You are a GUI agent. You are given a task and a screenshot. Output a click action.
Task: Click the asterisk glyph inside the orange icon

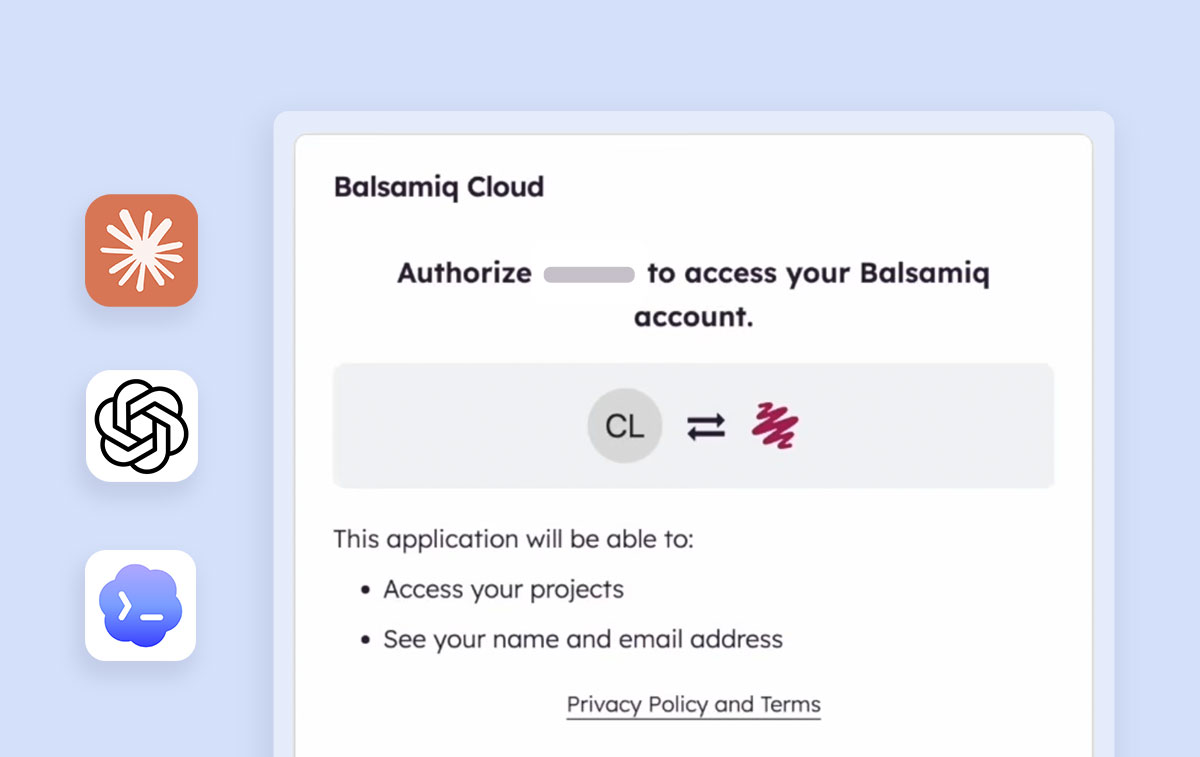point(141,251)
